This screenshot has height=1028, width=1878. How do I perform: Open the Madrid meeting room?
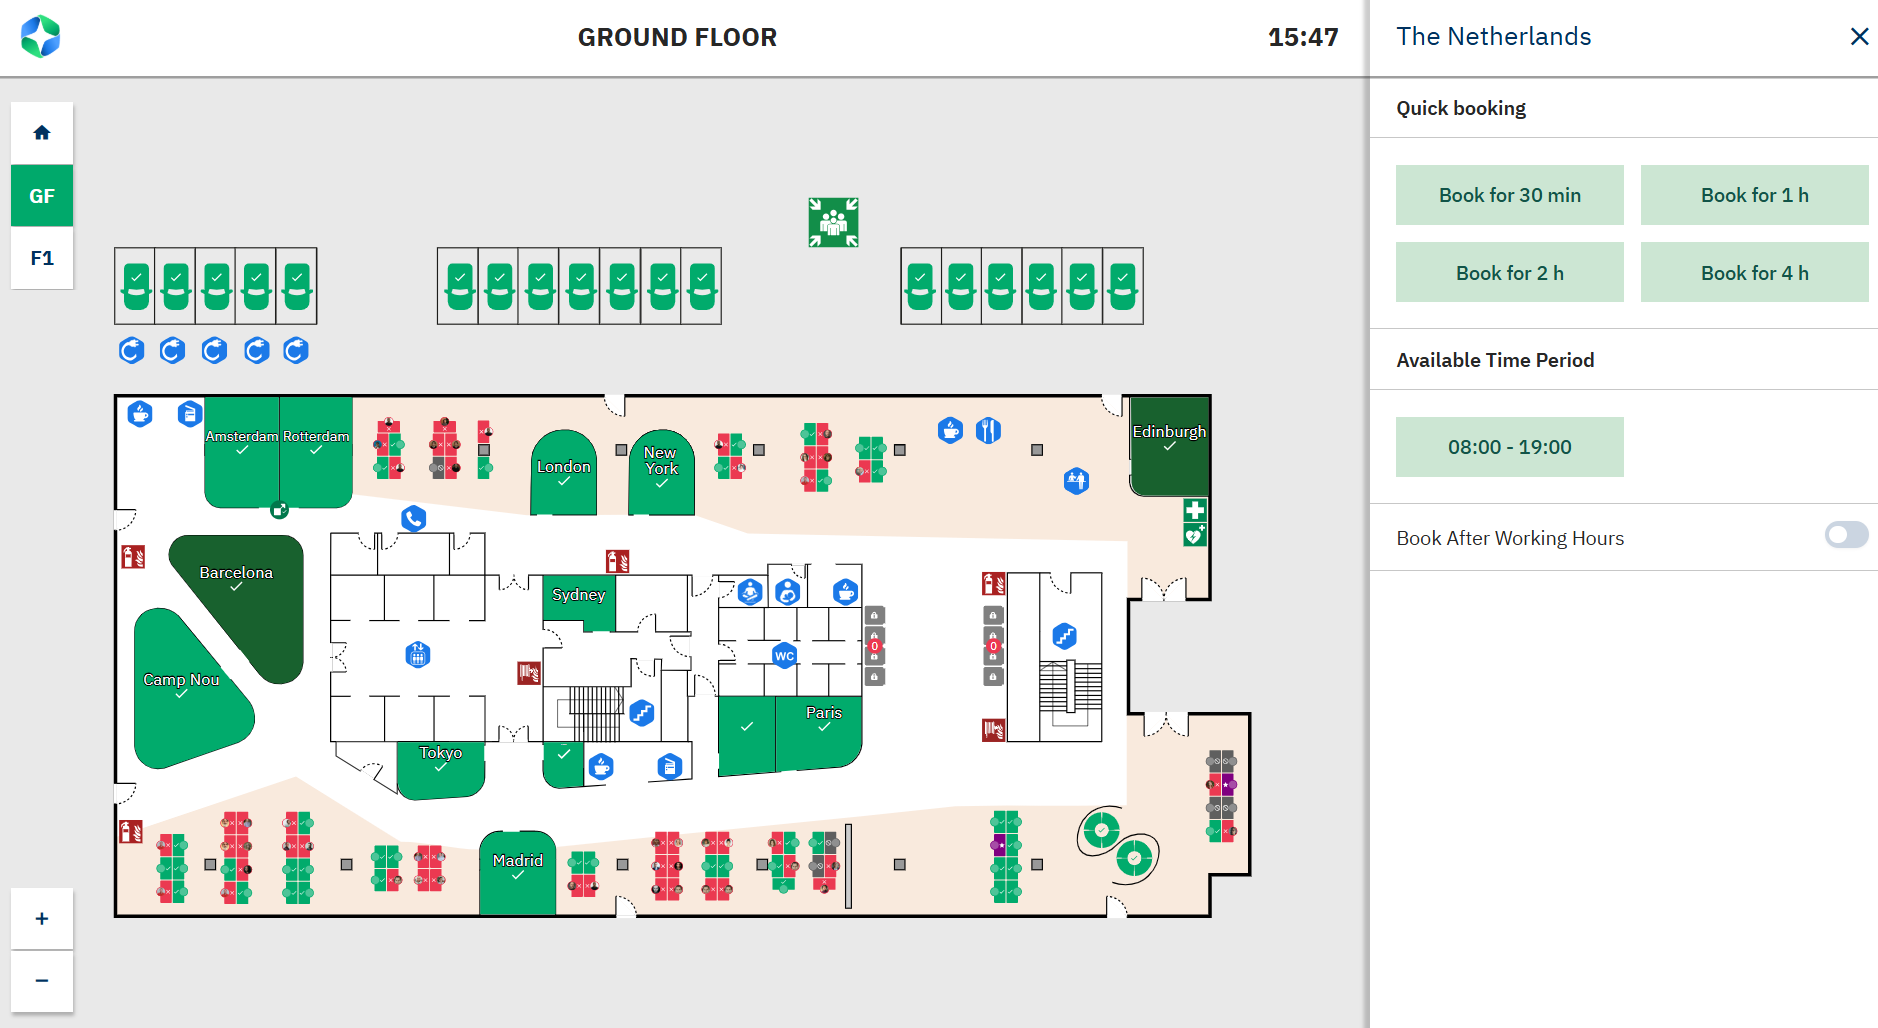click(517, 875)
